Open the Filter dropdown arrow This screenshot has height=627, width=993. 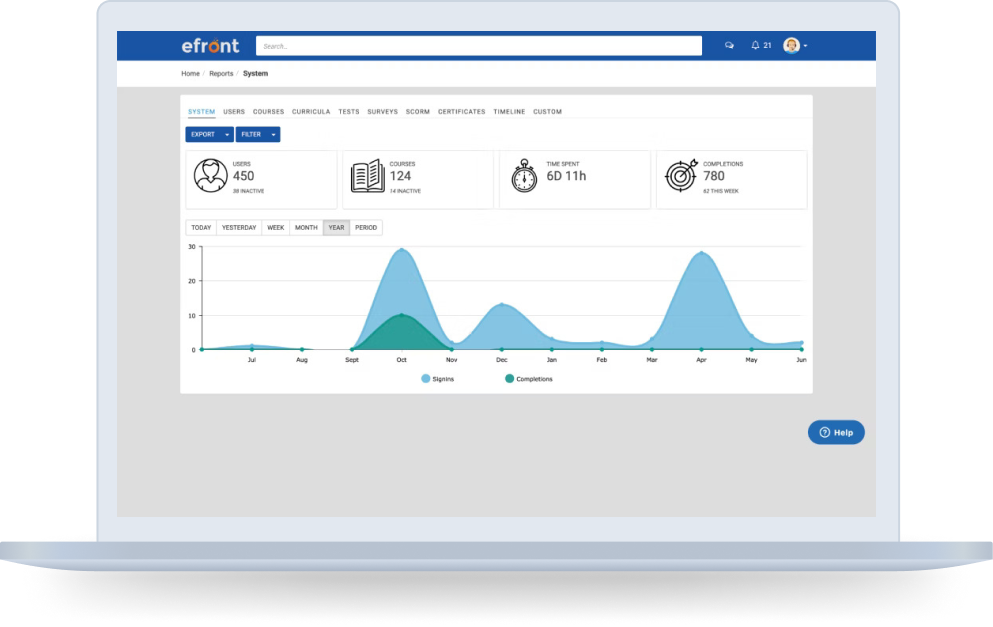point(275,134)
